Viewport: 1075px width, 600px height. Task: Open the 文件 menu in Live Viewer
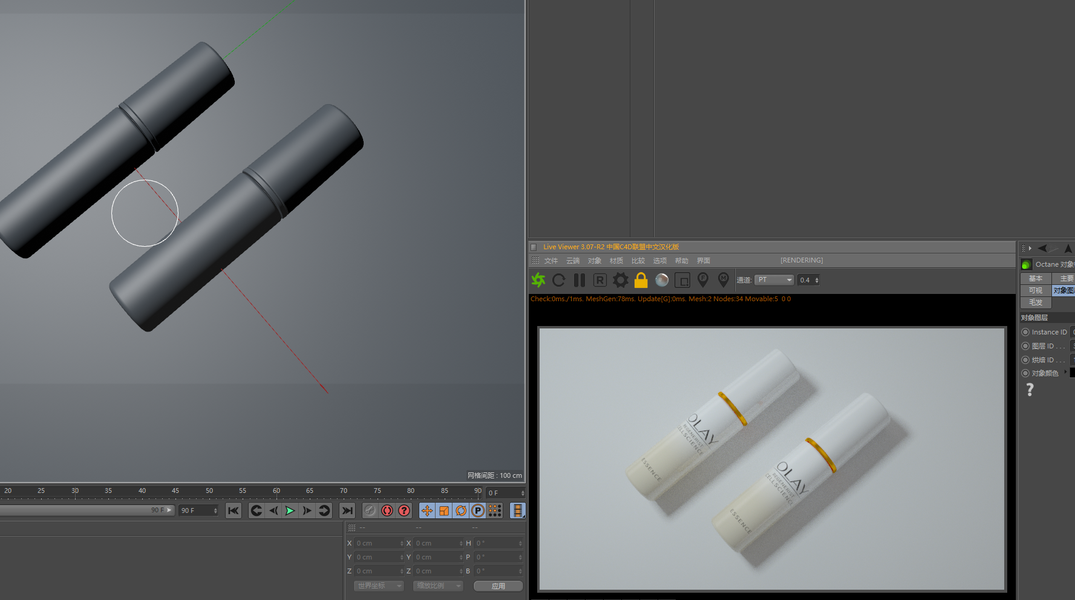tap(551, 261)
